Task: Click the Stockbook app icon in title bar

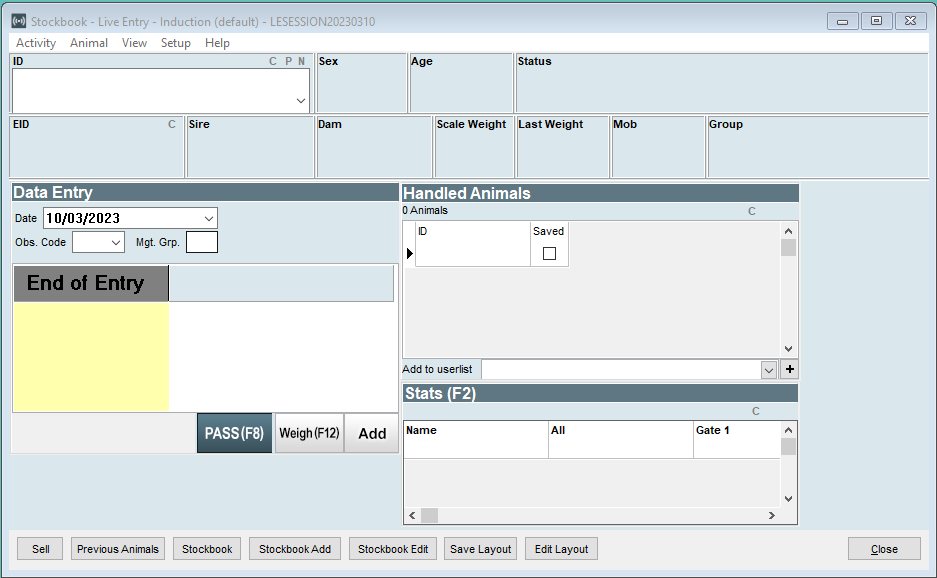Action: pos(19,22)
